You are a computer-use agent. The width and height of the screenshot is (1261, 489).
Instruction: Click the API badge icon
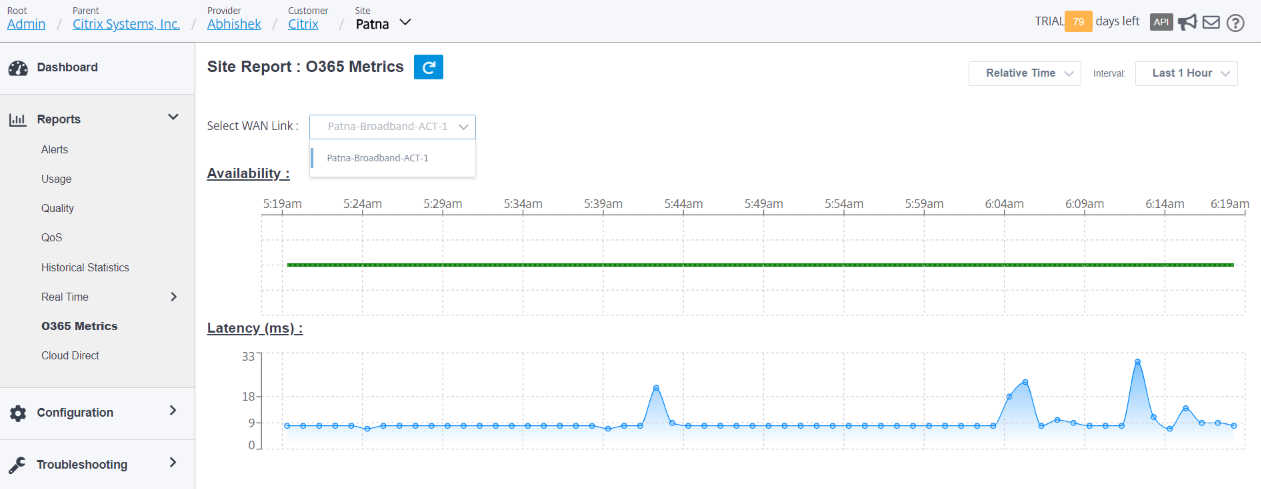click(1161, 22)
